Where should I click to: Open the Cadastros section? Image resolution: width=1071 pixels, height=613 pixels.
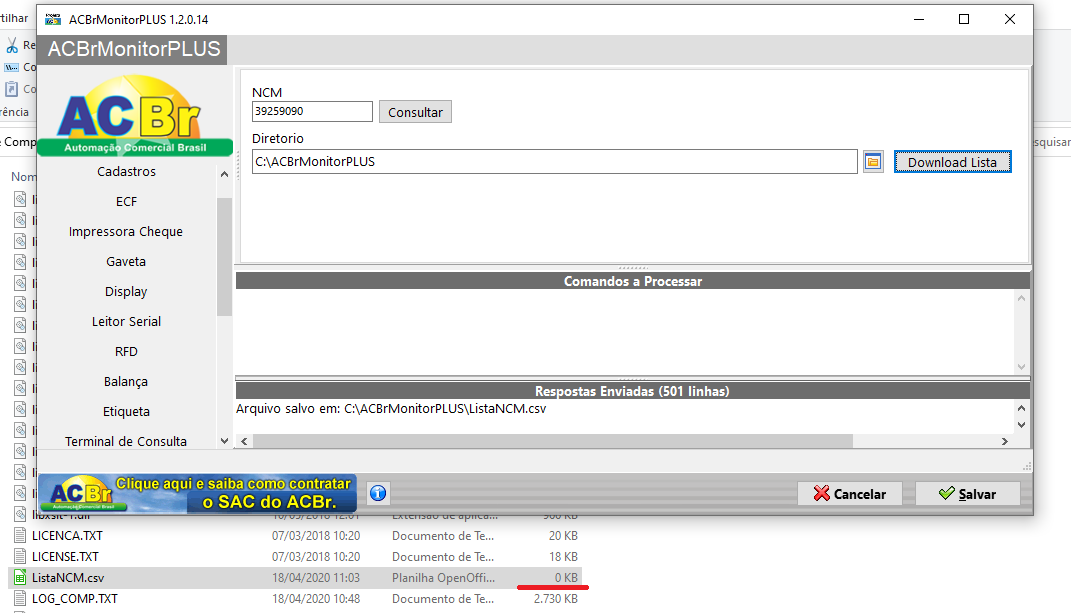pos(126,172)
